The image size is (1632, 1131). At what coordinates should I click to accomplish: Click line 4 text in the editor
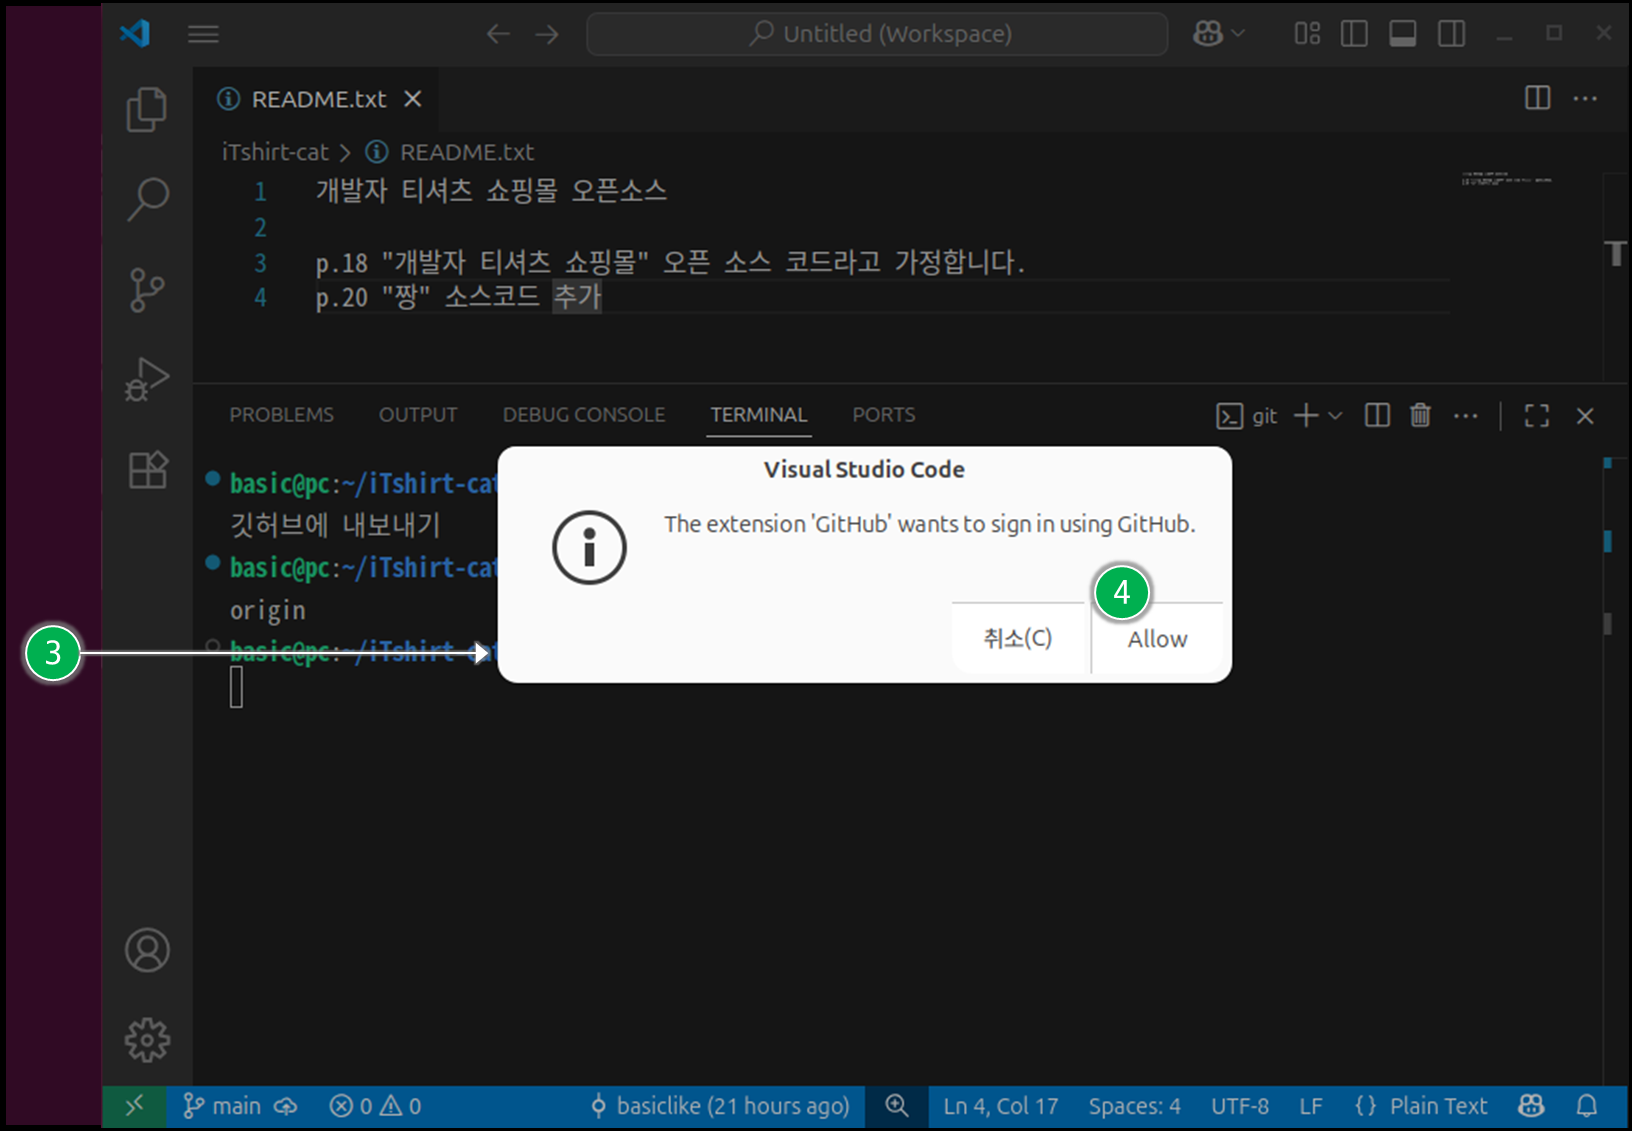[x=458, y=297]
